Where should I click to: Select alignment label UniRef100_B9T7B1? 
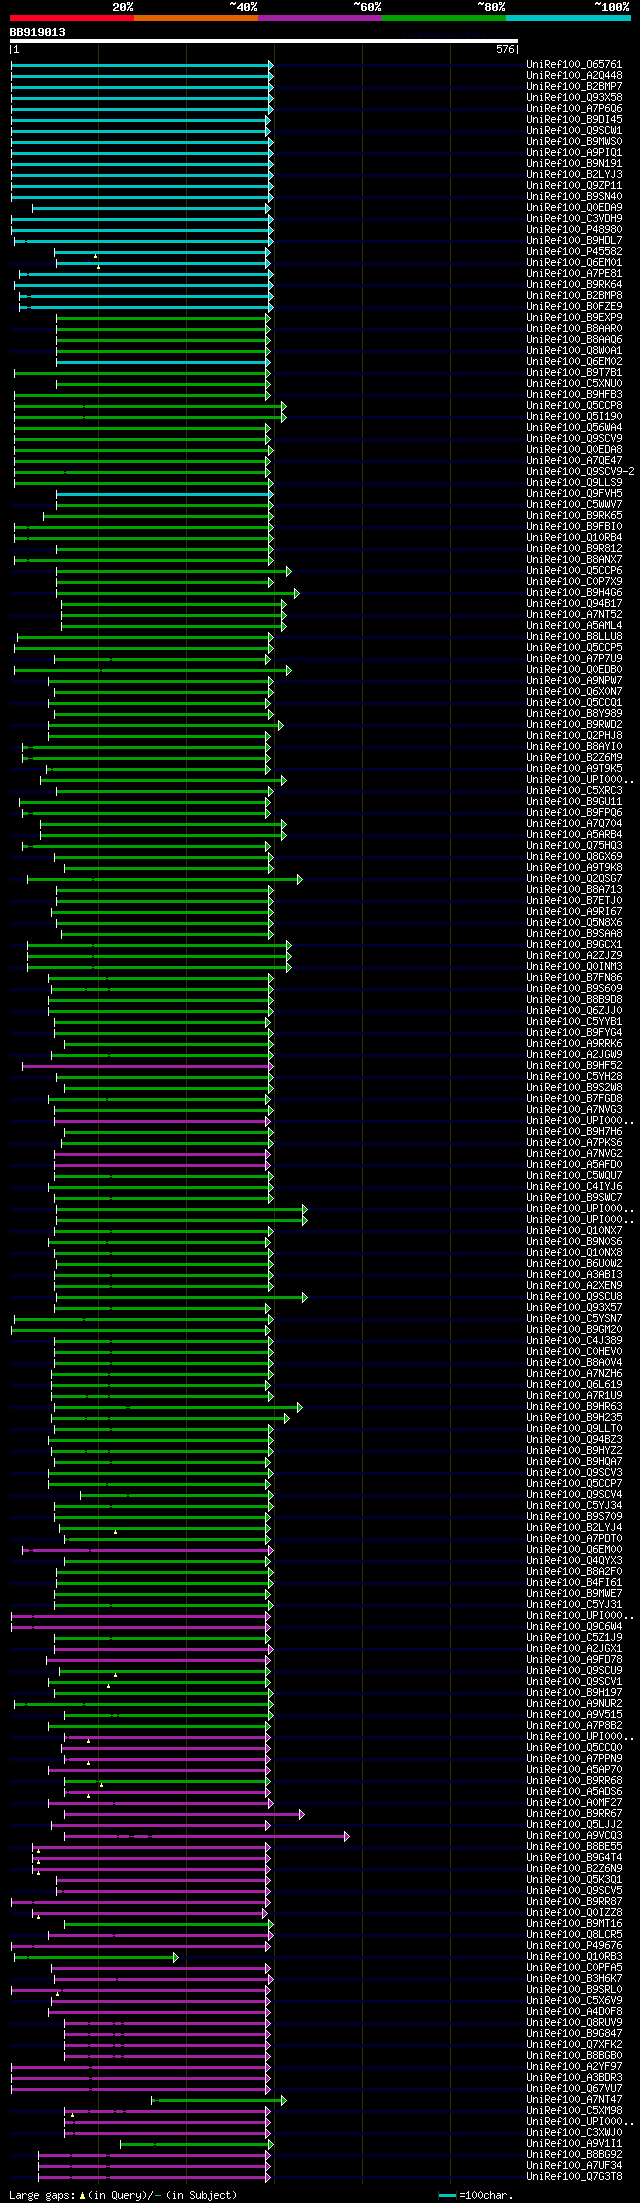(x=574, y=372)
